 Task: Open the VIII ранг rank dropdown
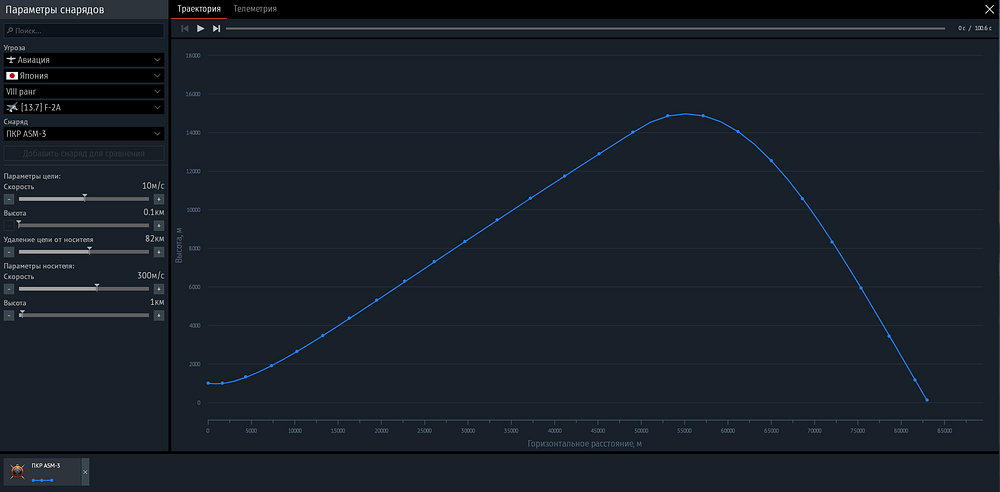(x=84, y=92)
